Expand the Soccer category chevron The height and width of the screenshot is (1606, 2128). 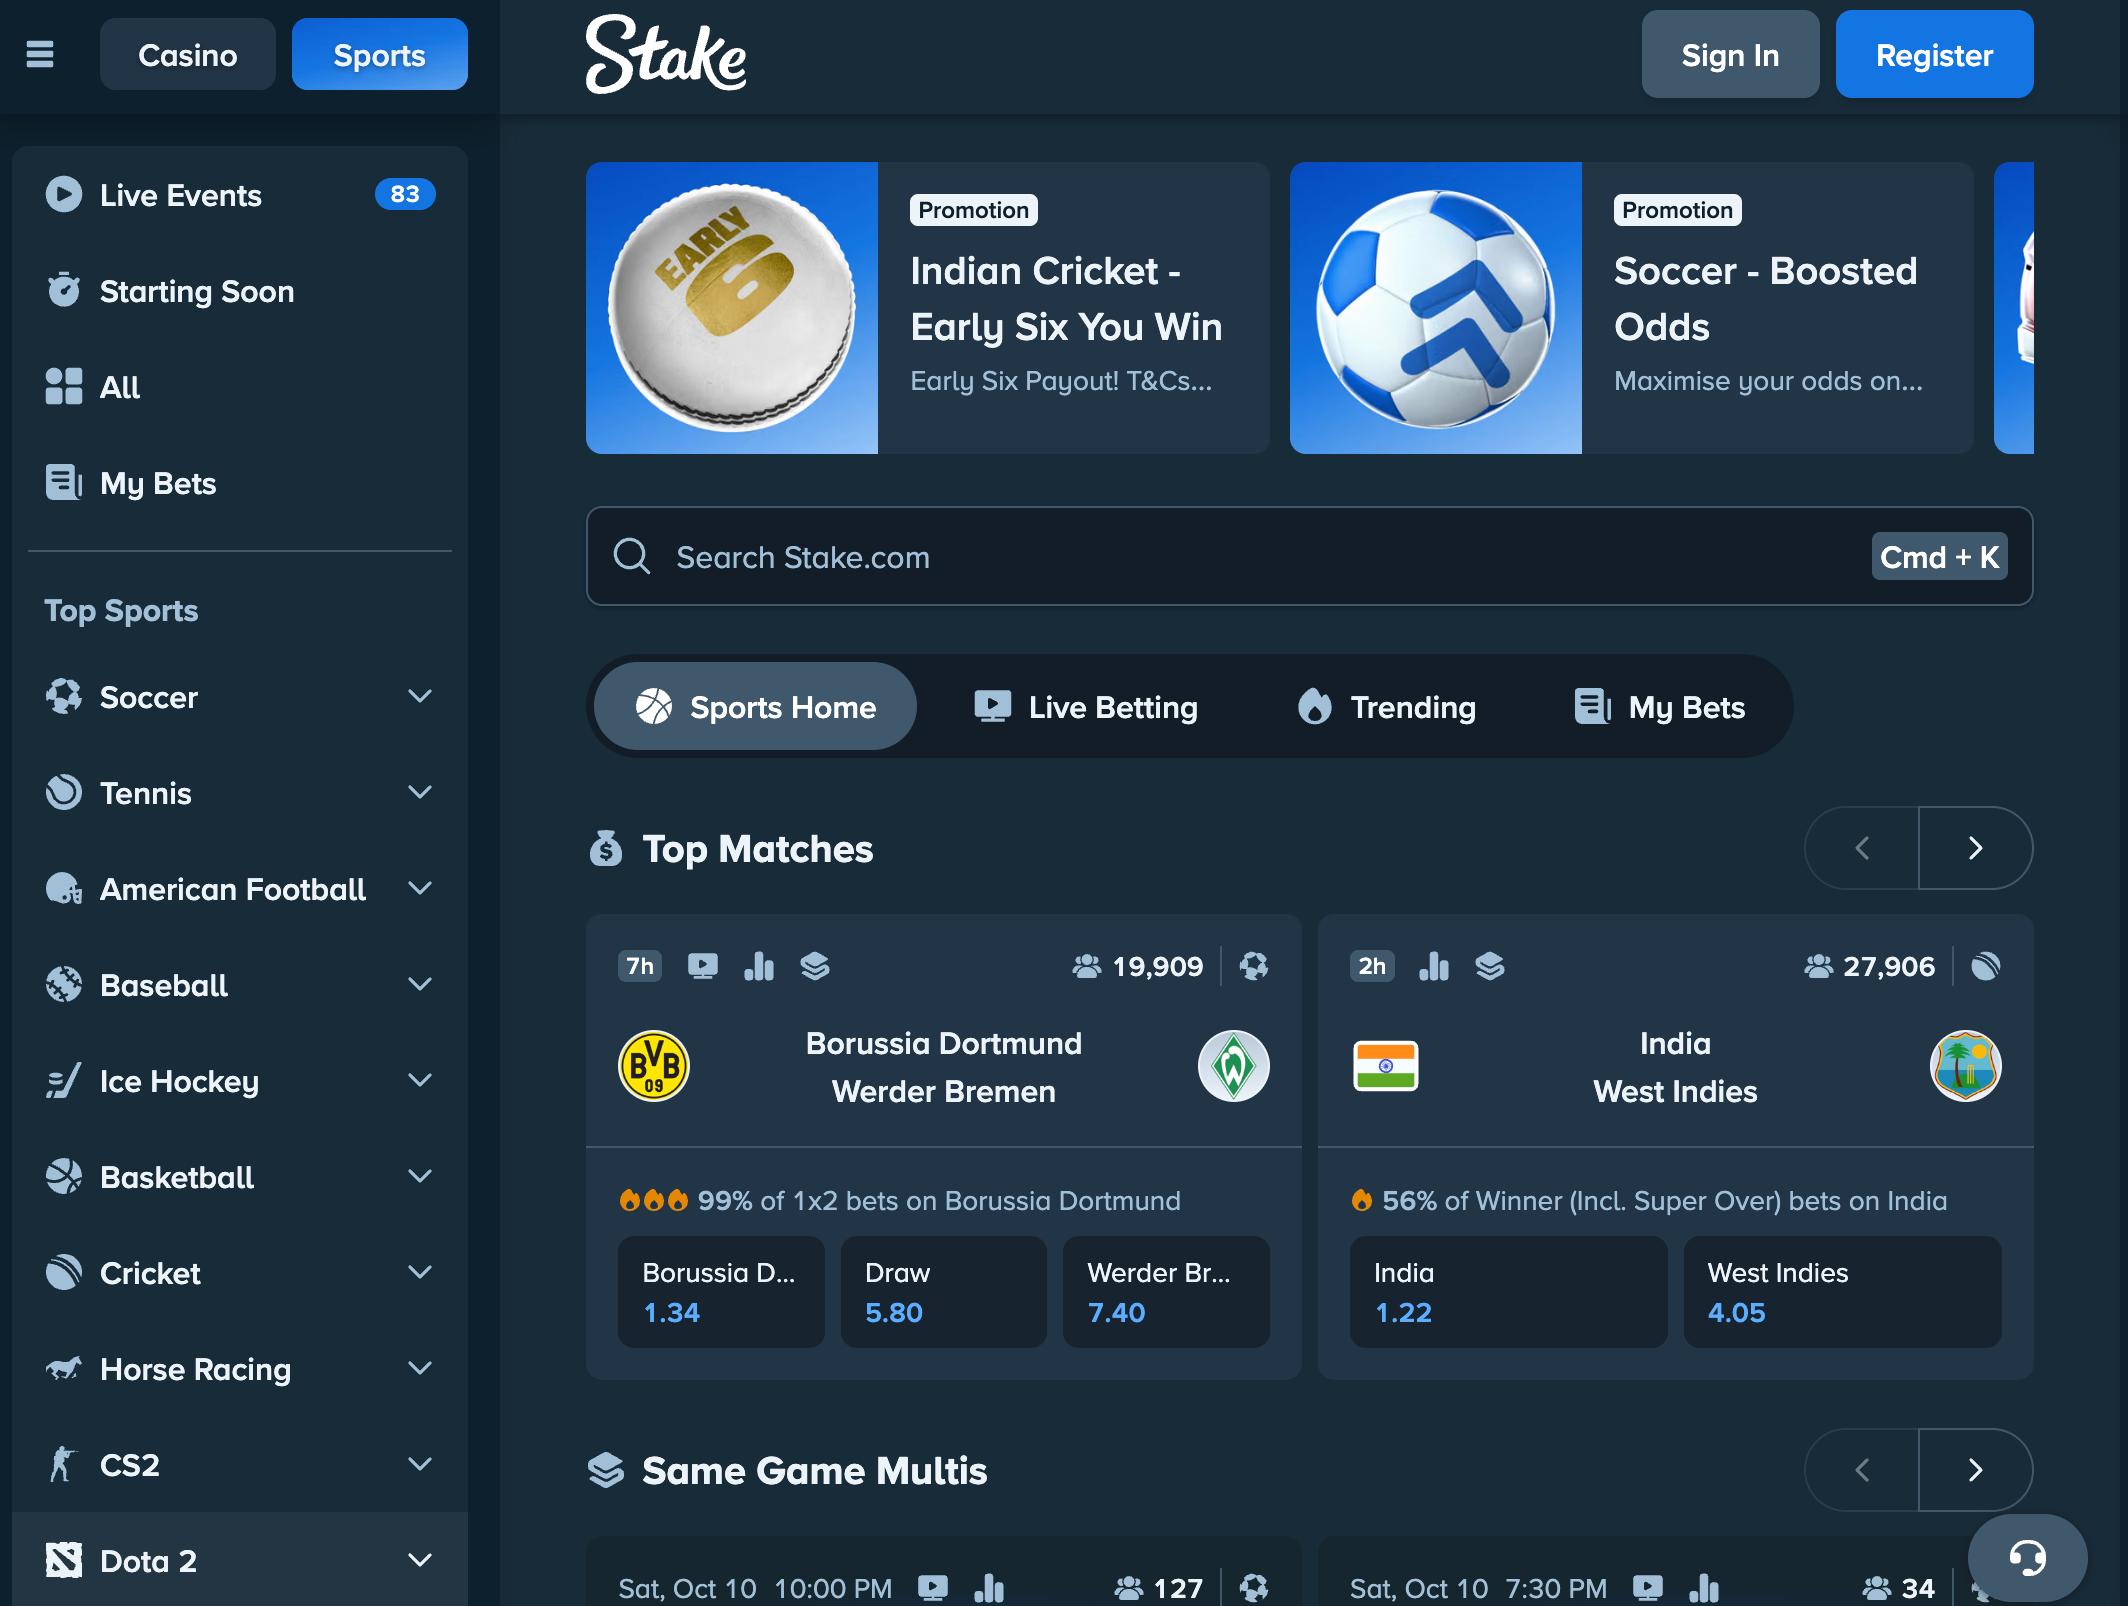pos(420,696)
